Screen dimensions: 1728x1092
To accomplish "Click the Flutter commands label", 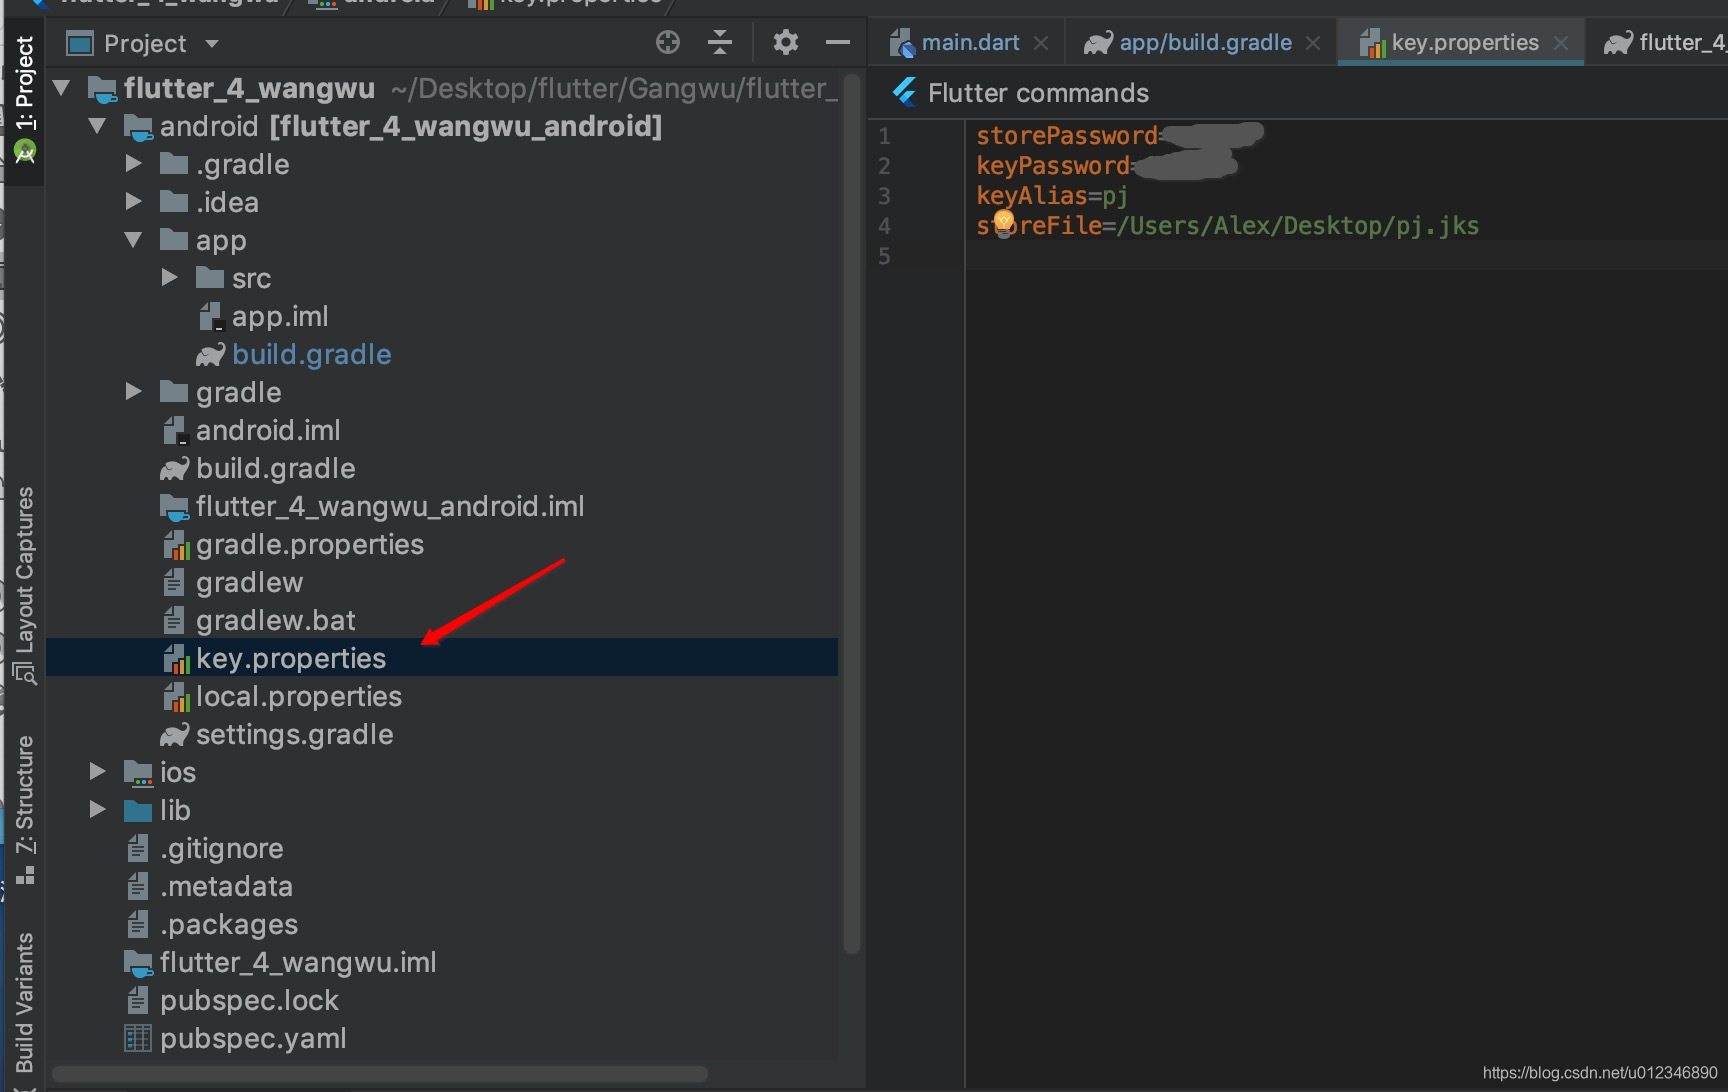I will click(1038, 93).
